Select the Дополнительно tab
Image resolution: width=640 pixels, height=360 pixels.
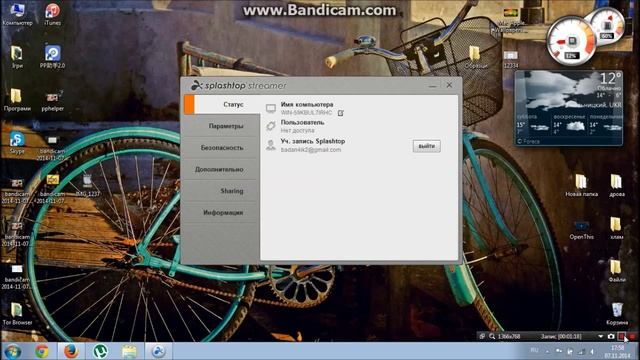click(222, 169)
